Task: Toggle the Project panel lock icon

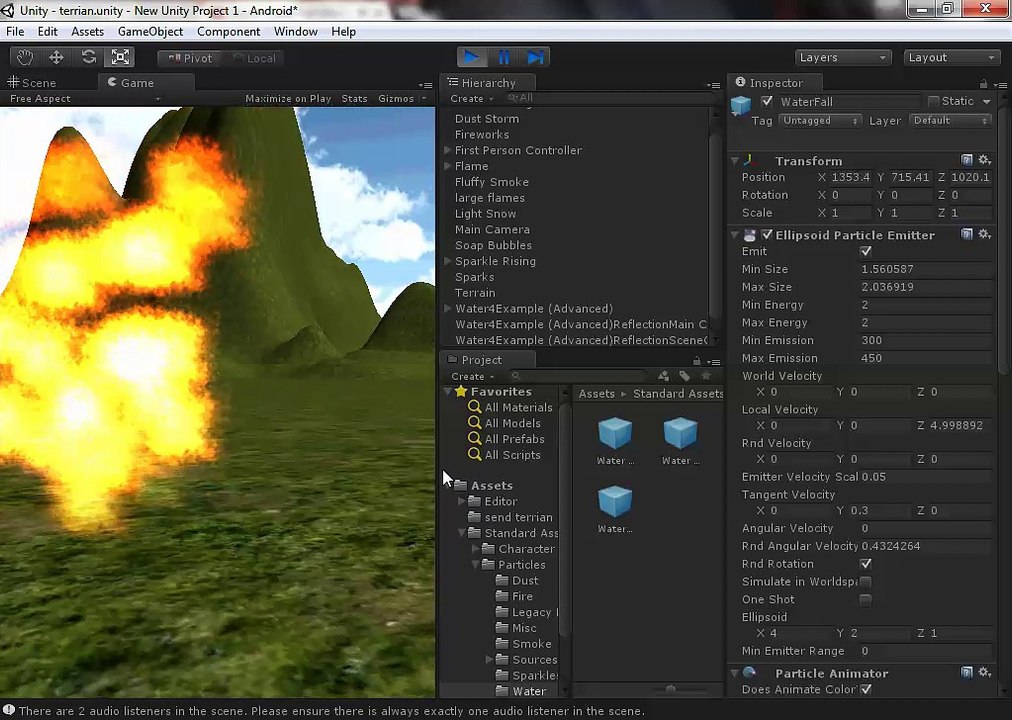Action: 696,361
